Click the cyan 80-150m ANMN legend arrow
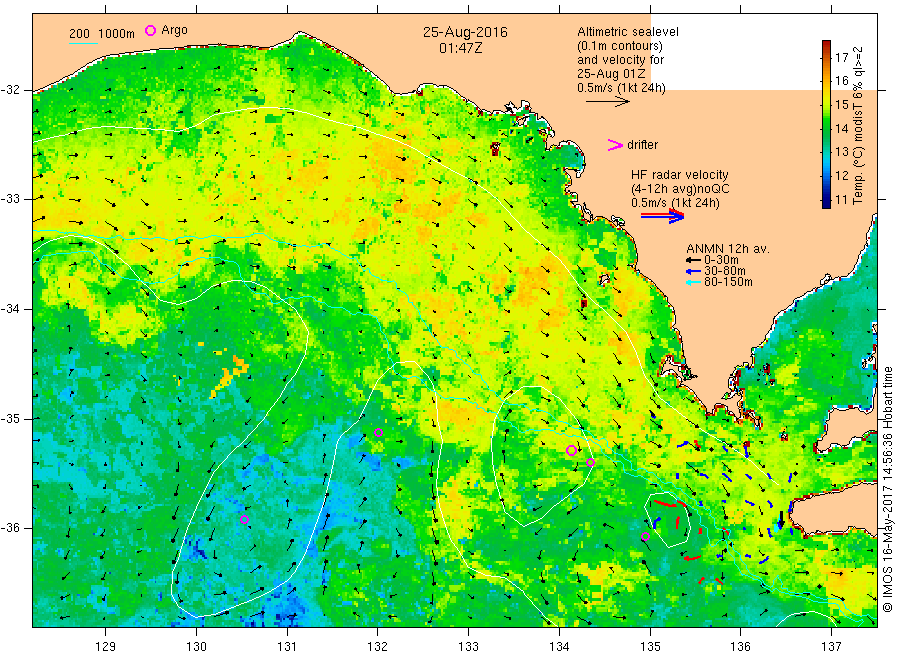 point(693,282)
